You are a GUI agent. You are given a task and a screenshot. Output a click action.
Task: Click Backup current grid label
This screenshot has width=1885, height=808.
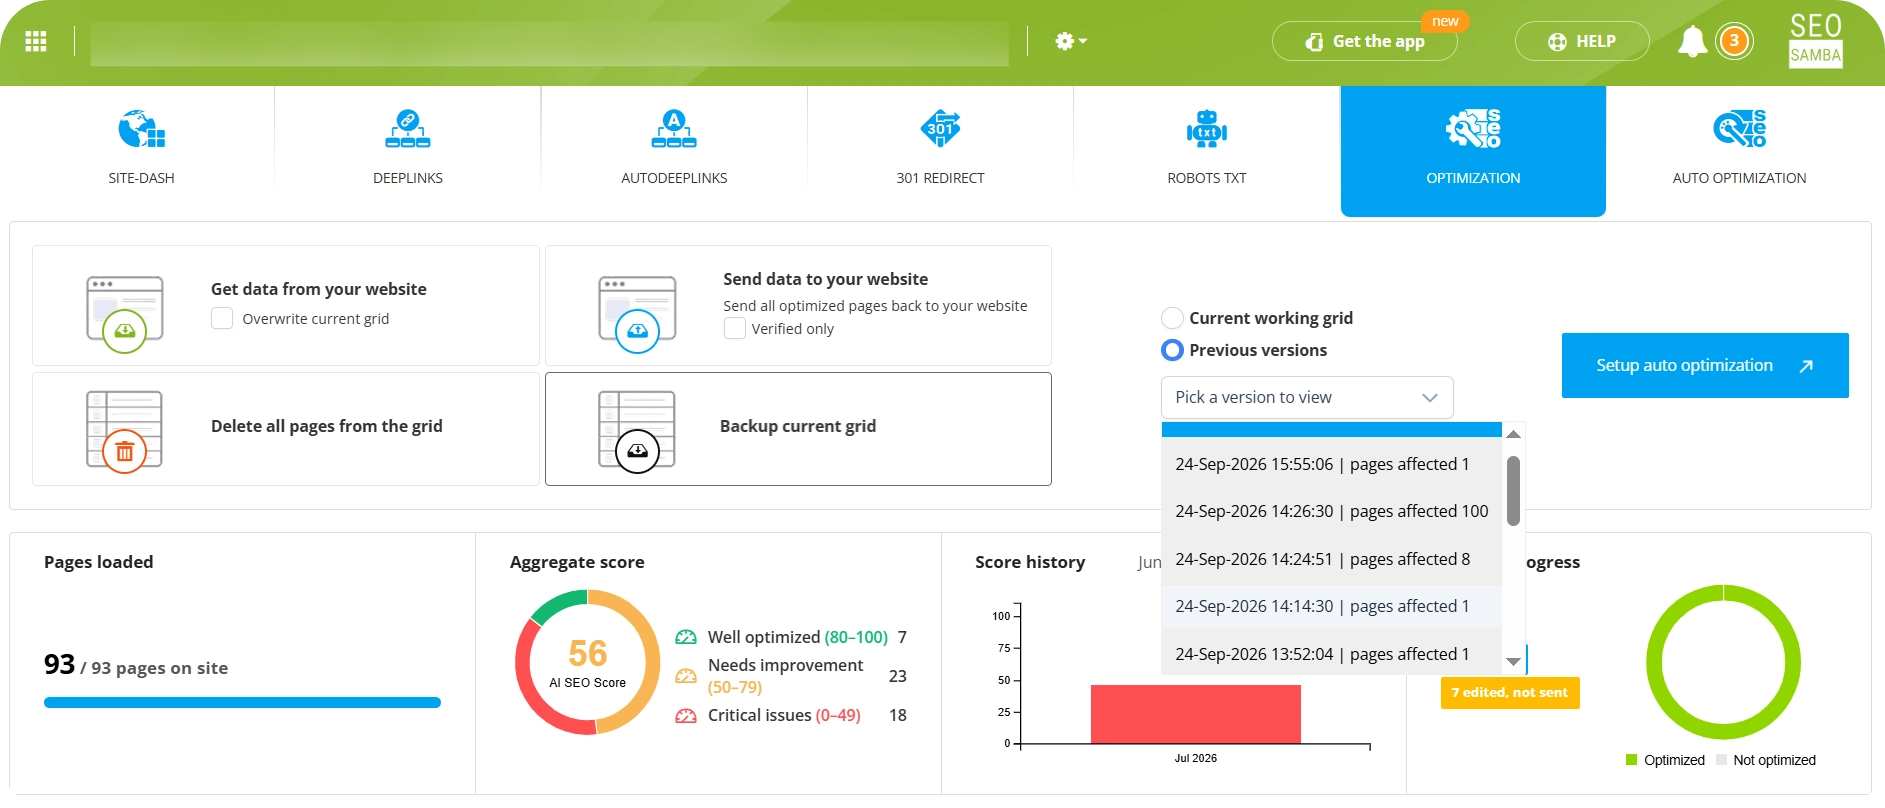[x=798, y=426]
